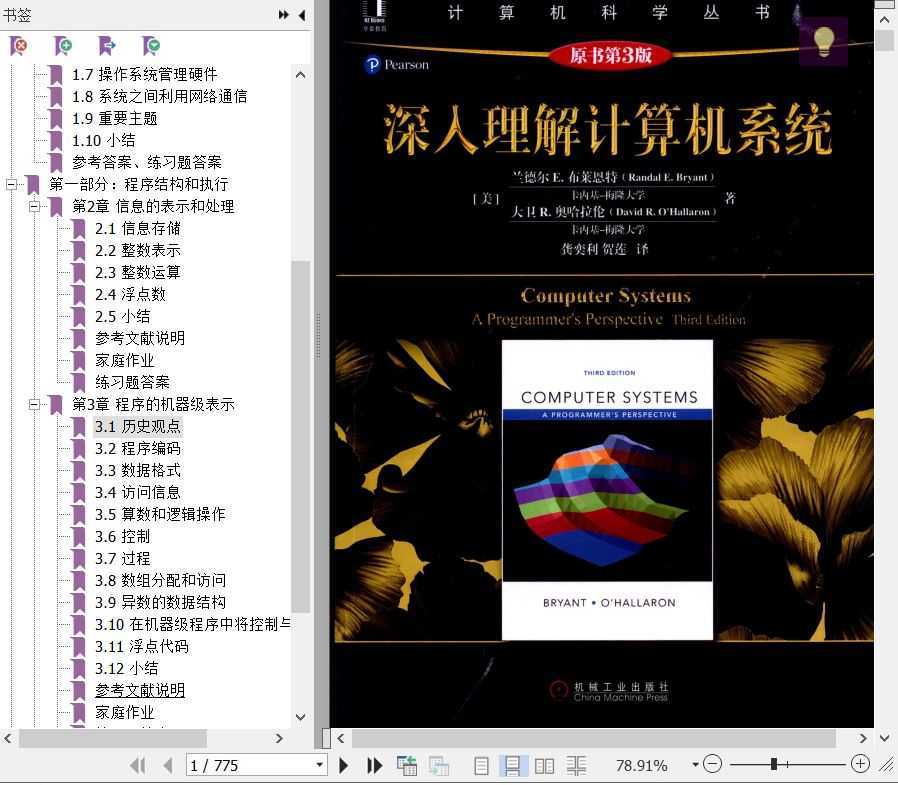Select the 3.7 过程 bookmark

123,558
